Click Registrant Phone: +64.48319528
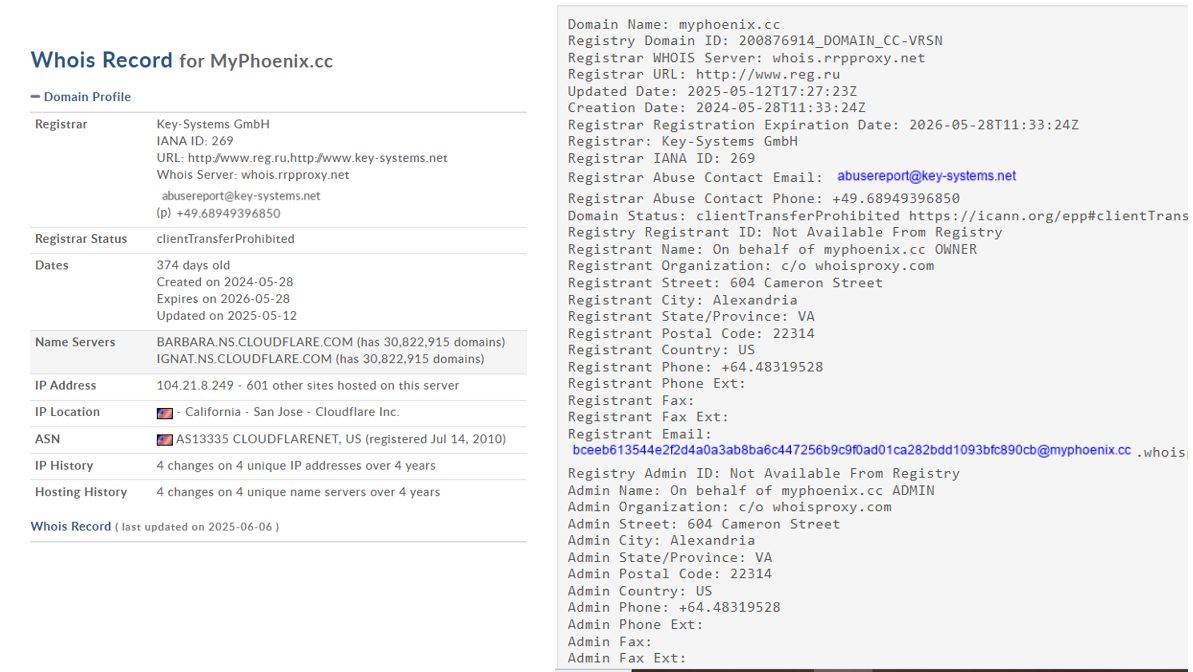 695,367
